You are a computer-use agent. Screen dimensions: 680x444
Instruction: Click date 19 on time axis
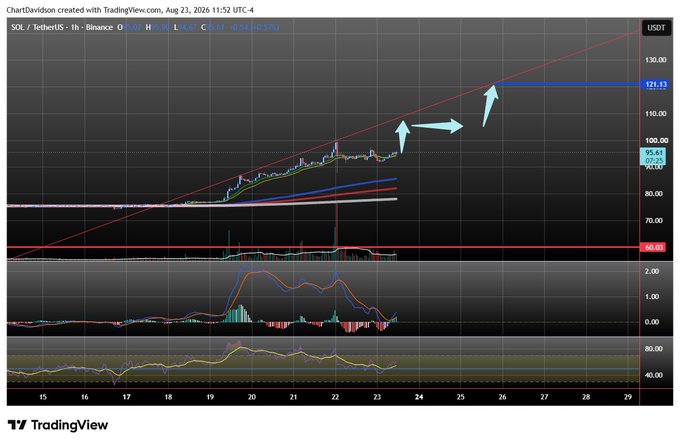pyautogui.click(x=210, y=397)
